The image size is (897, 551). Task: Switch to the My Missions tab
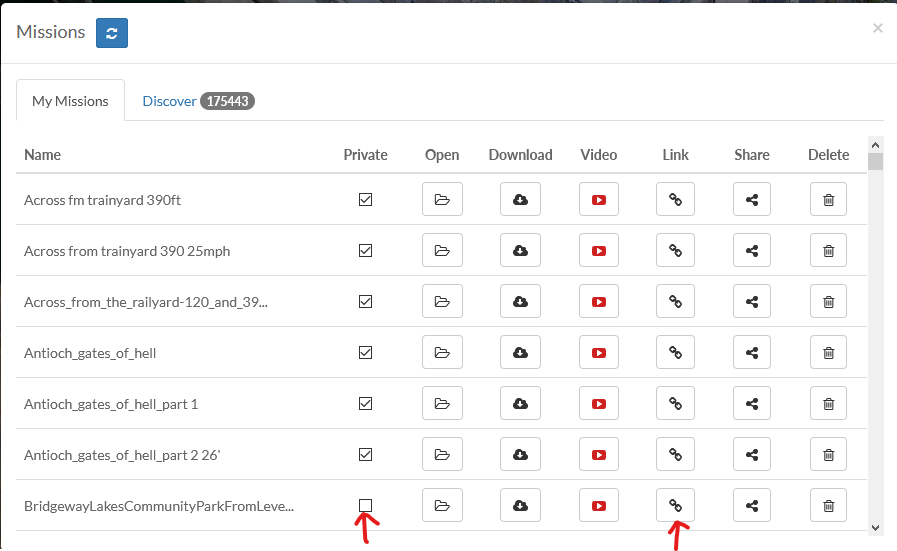(70, 101)
